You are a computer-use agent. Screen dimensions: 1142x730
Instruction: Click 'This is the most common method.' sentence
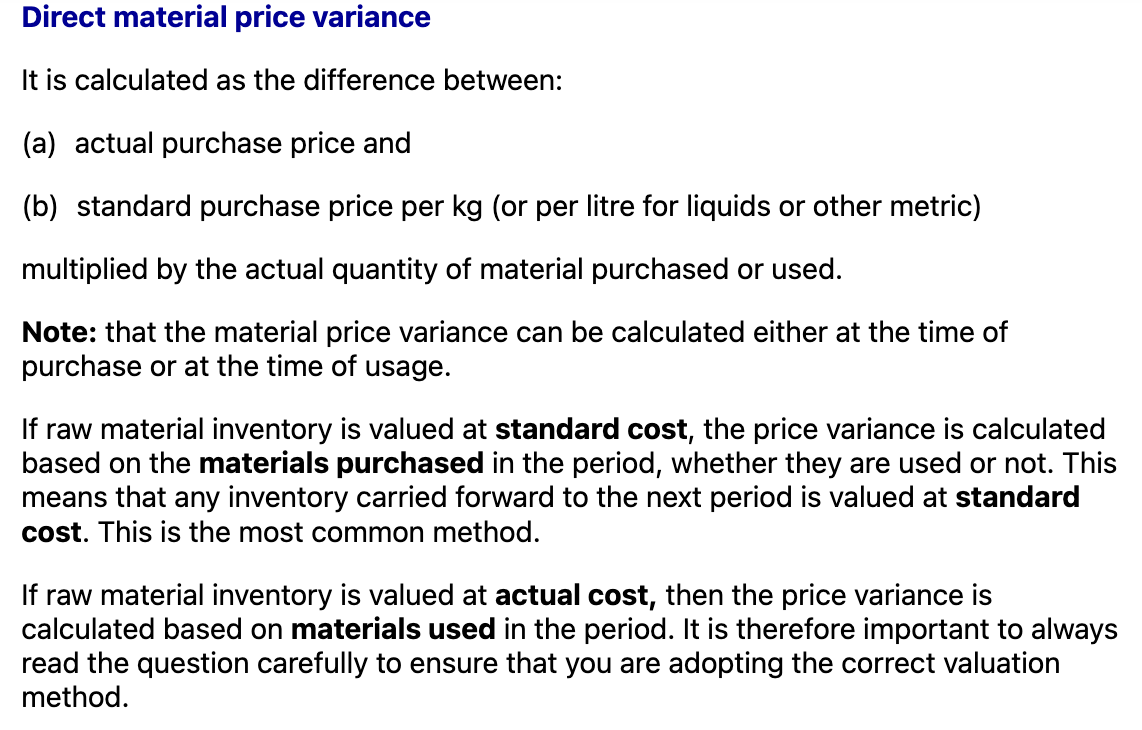[319, 532]
